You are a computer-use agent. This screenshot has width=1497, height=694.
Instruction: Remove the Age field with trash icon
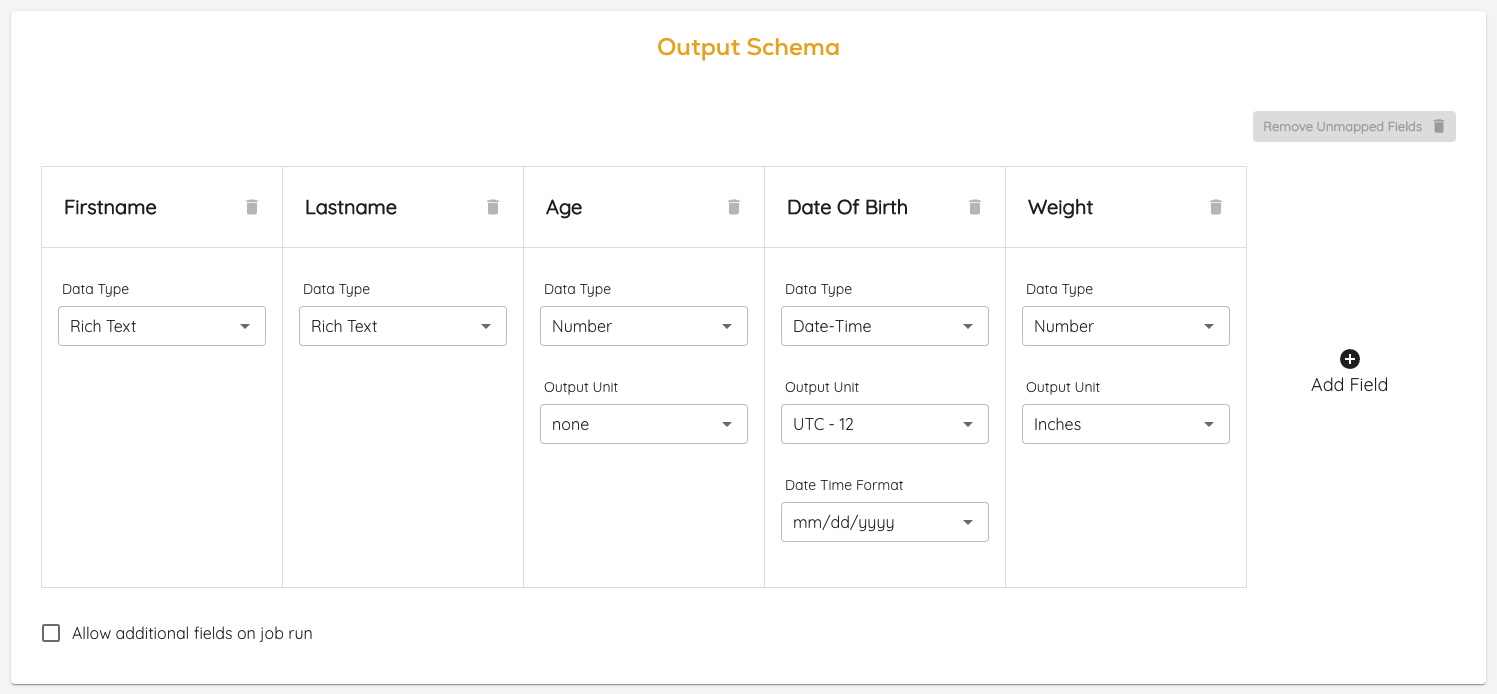pyautogui.click(x=734, y=207)
